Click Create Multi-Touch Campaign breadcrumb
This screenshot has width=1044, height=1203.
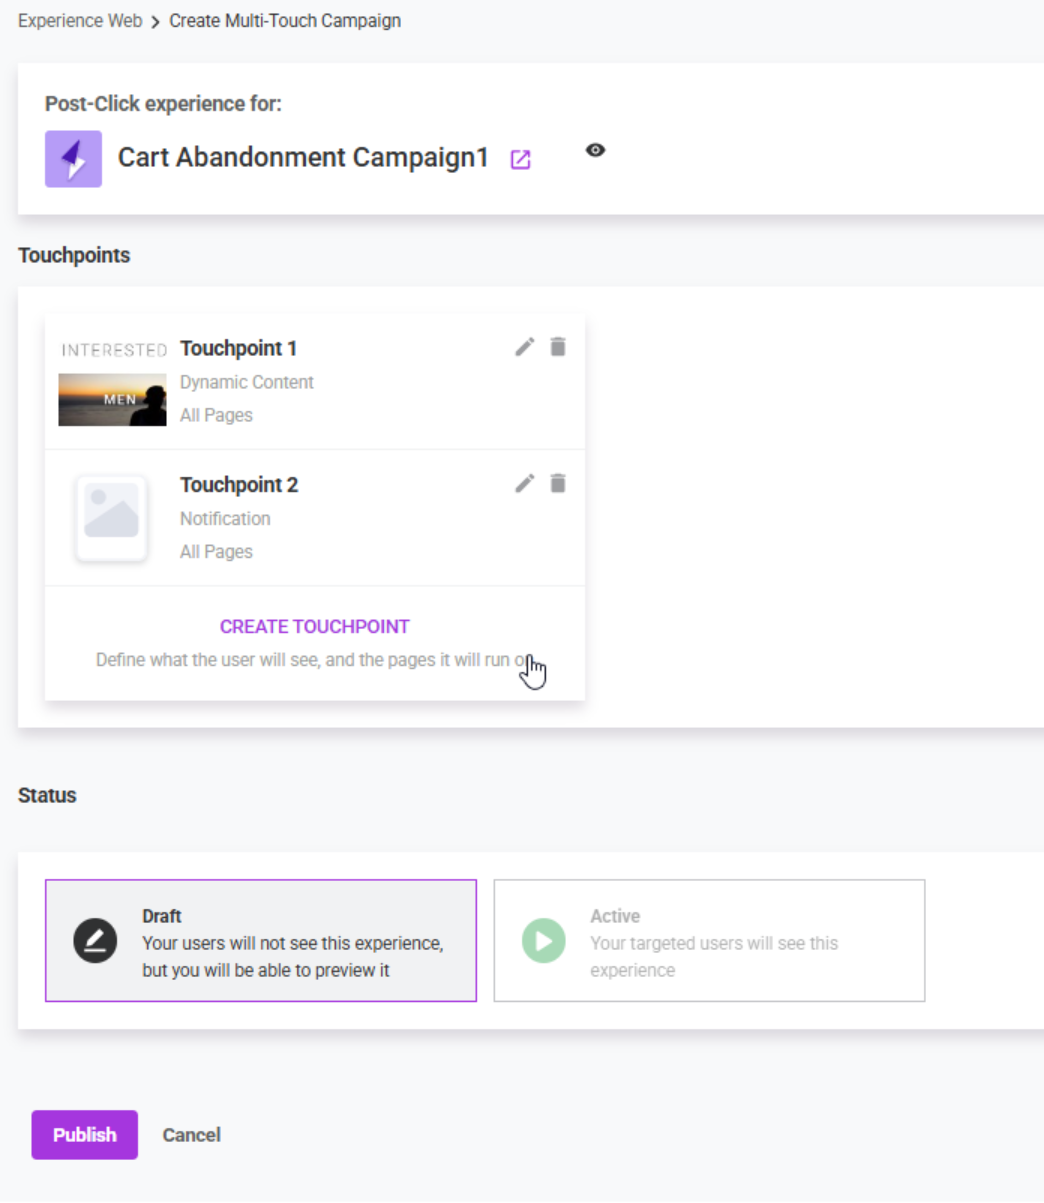(x=285, y=21)
